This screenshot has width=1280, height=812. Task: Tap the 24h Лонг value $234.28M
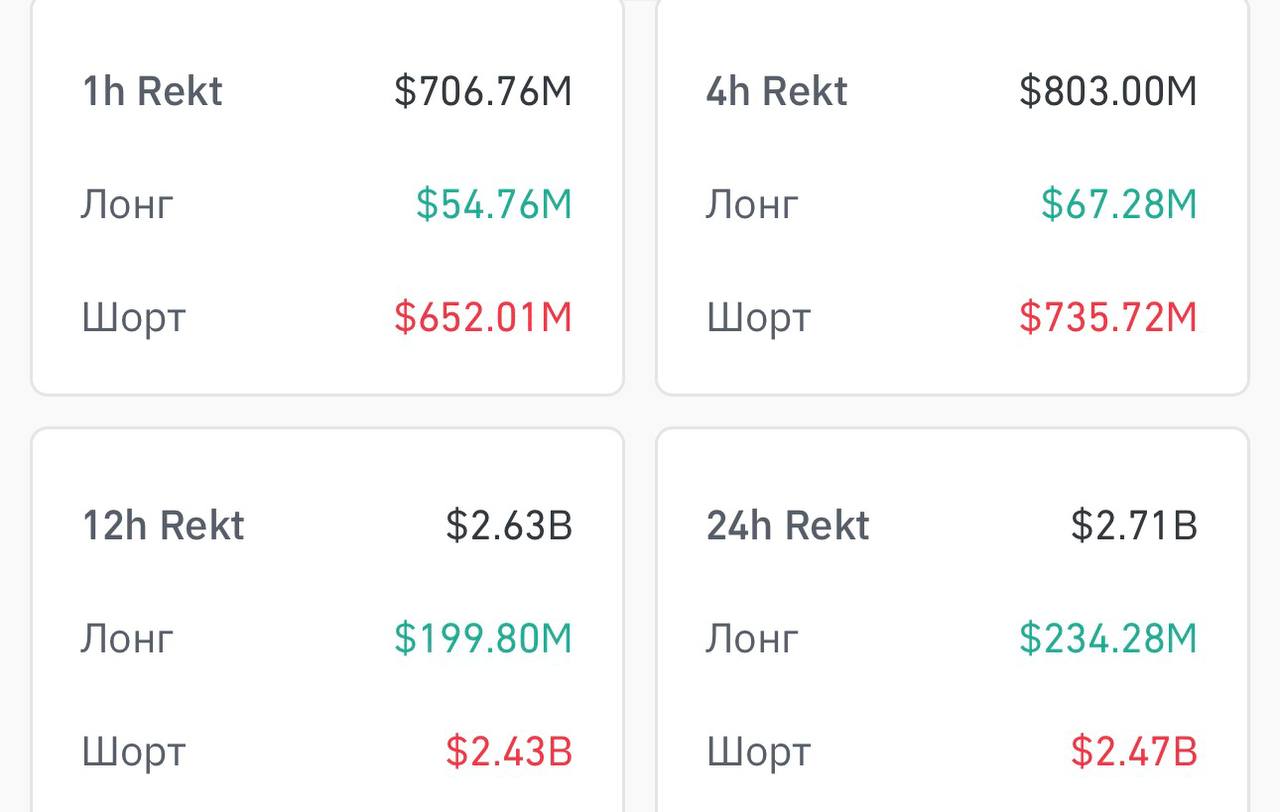tap(1108, 638)
